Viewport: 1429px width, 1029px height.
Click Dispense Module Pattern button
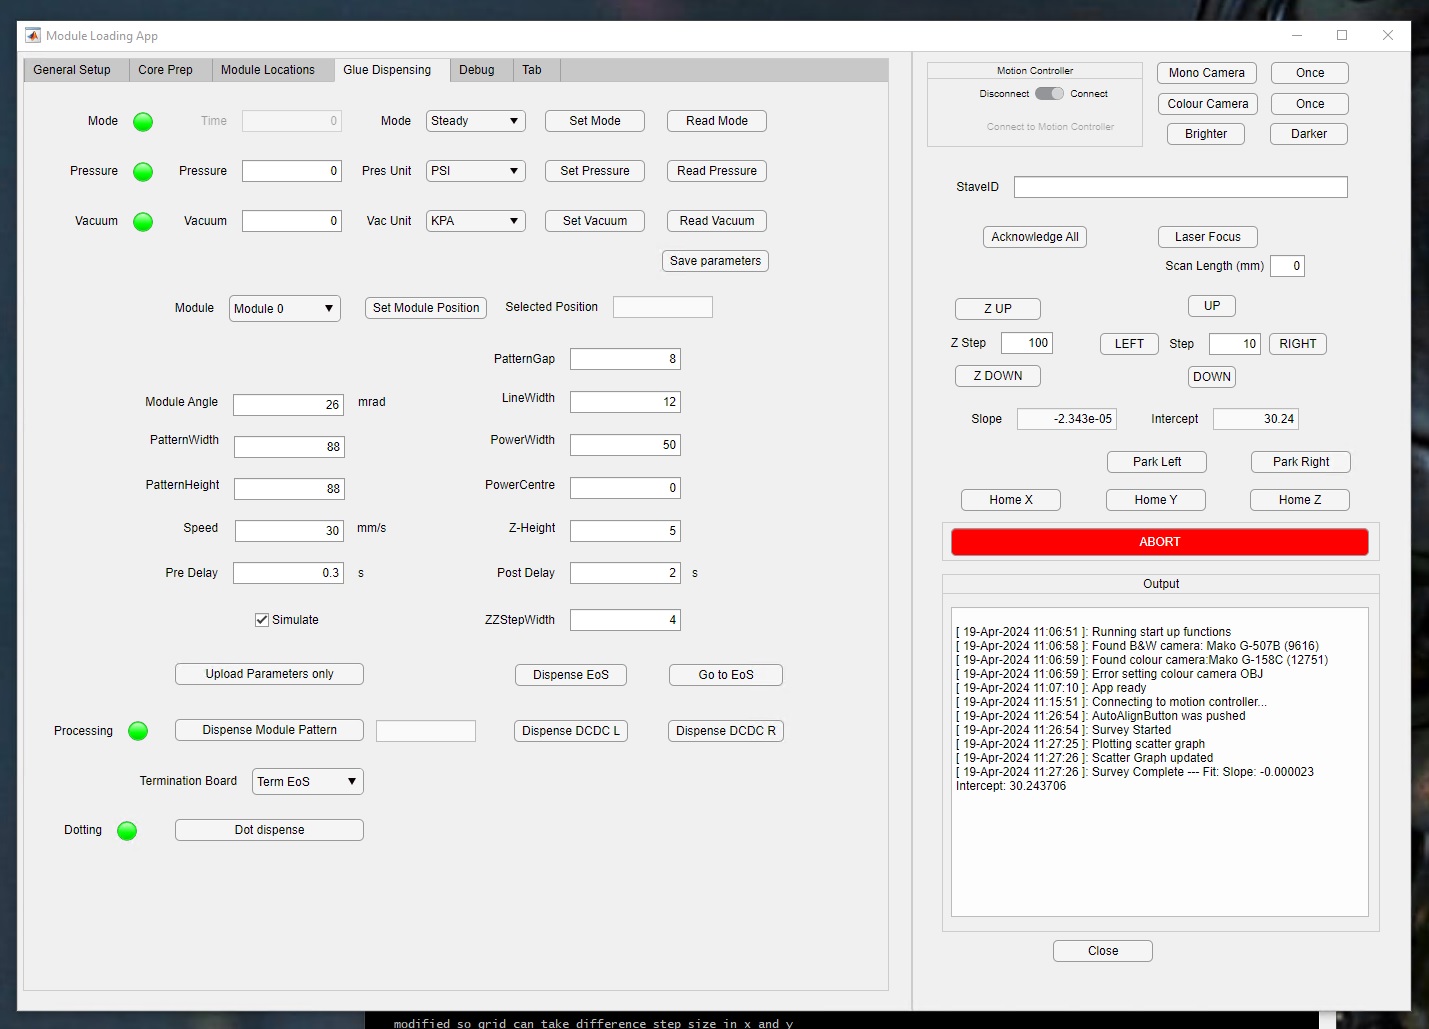tap(269, 730)
